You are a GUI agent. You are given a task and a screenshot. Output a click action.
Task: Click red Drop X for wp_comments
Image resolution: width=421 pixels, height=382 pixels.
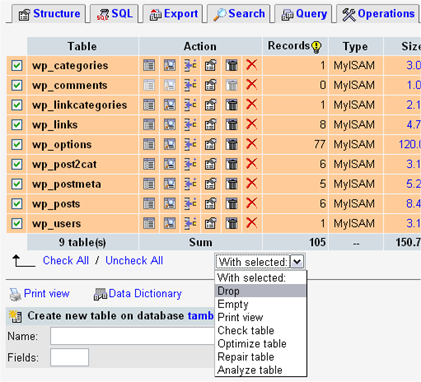[x=252, y=85]
